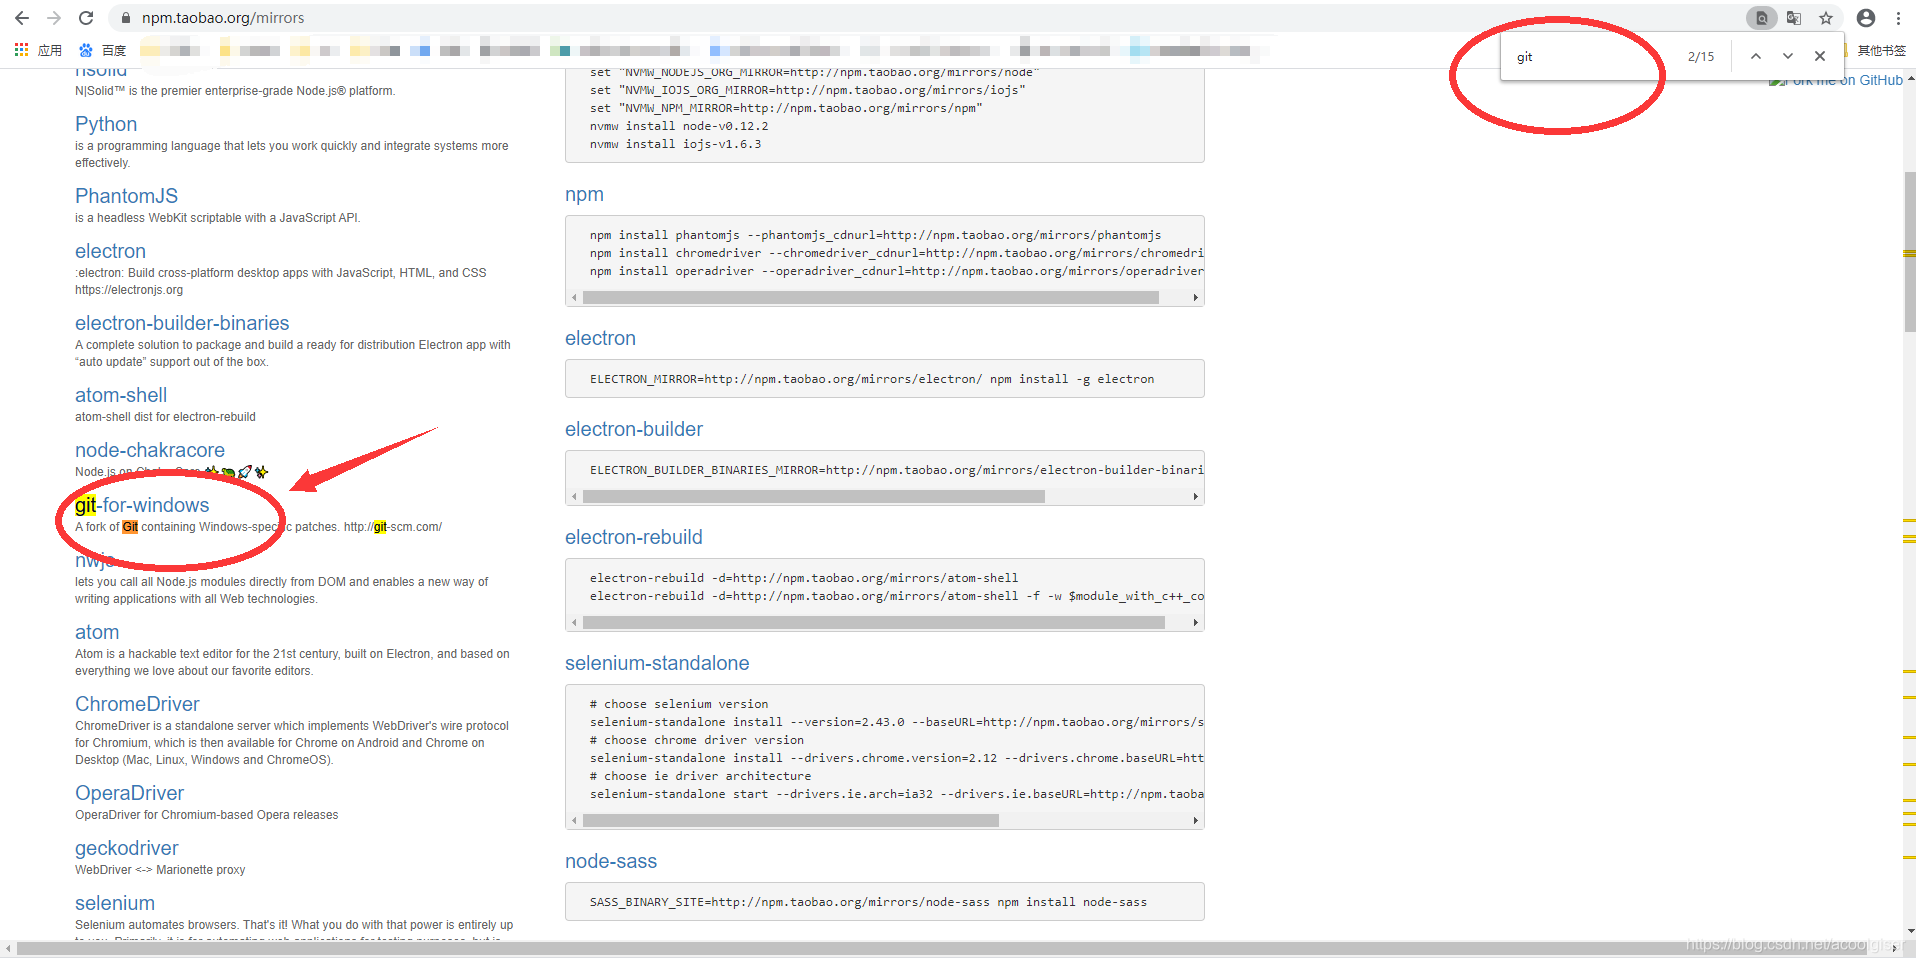Click the electron section heading on the right
The width and height of the screenshot is (1916, 963).
600,338
